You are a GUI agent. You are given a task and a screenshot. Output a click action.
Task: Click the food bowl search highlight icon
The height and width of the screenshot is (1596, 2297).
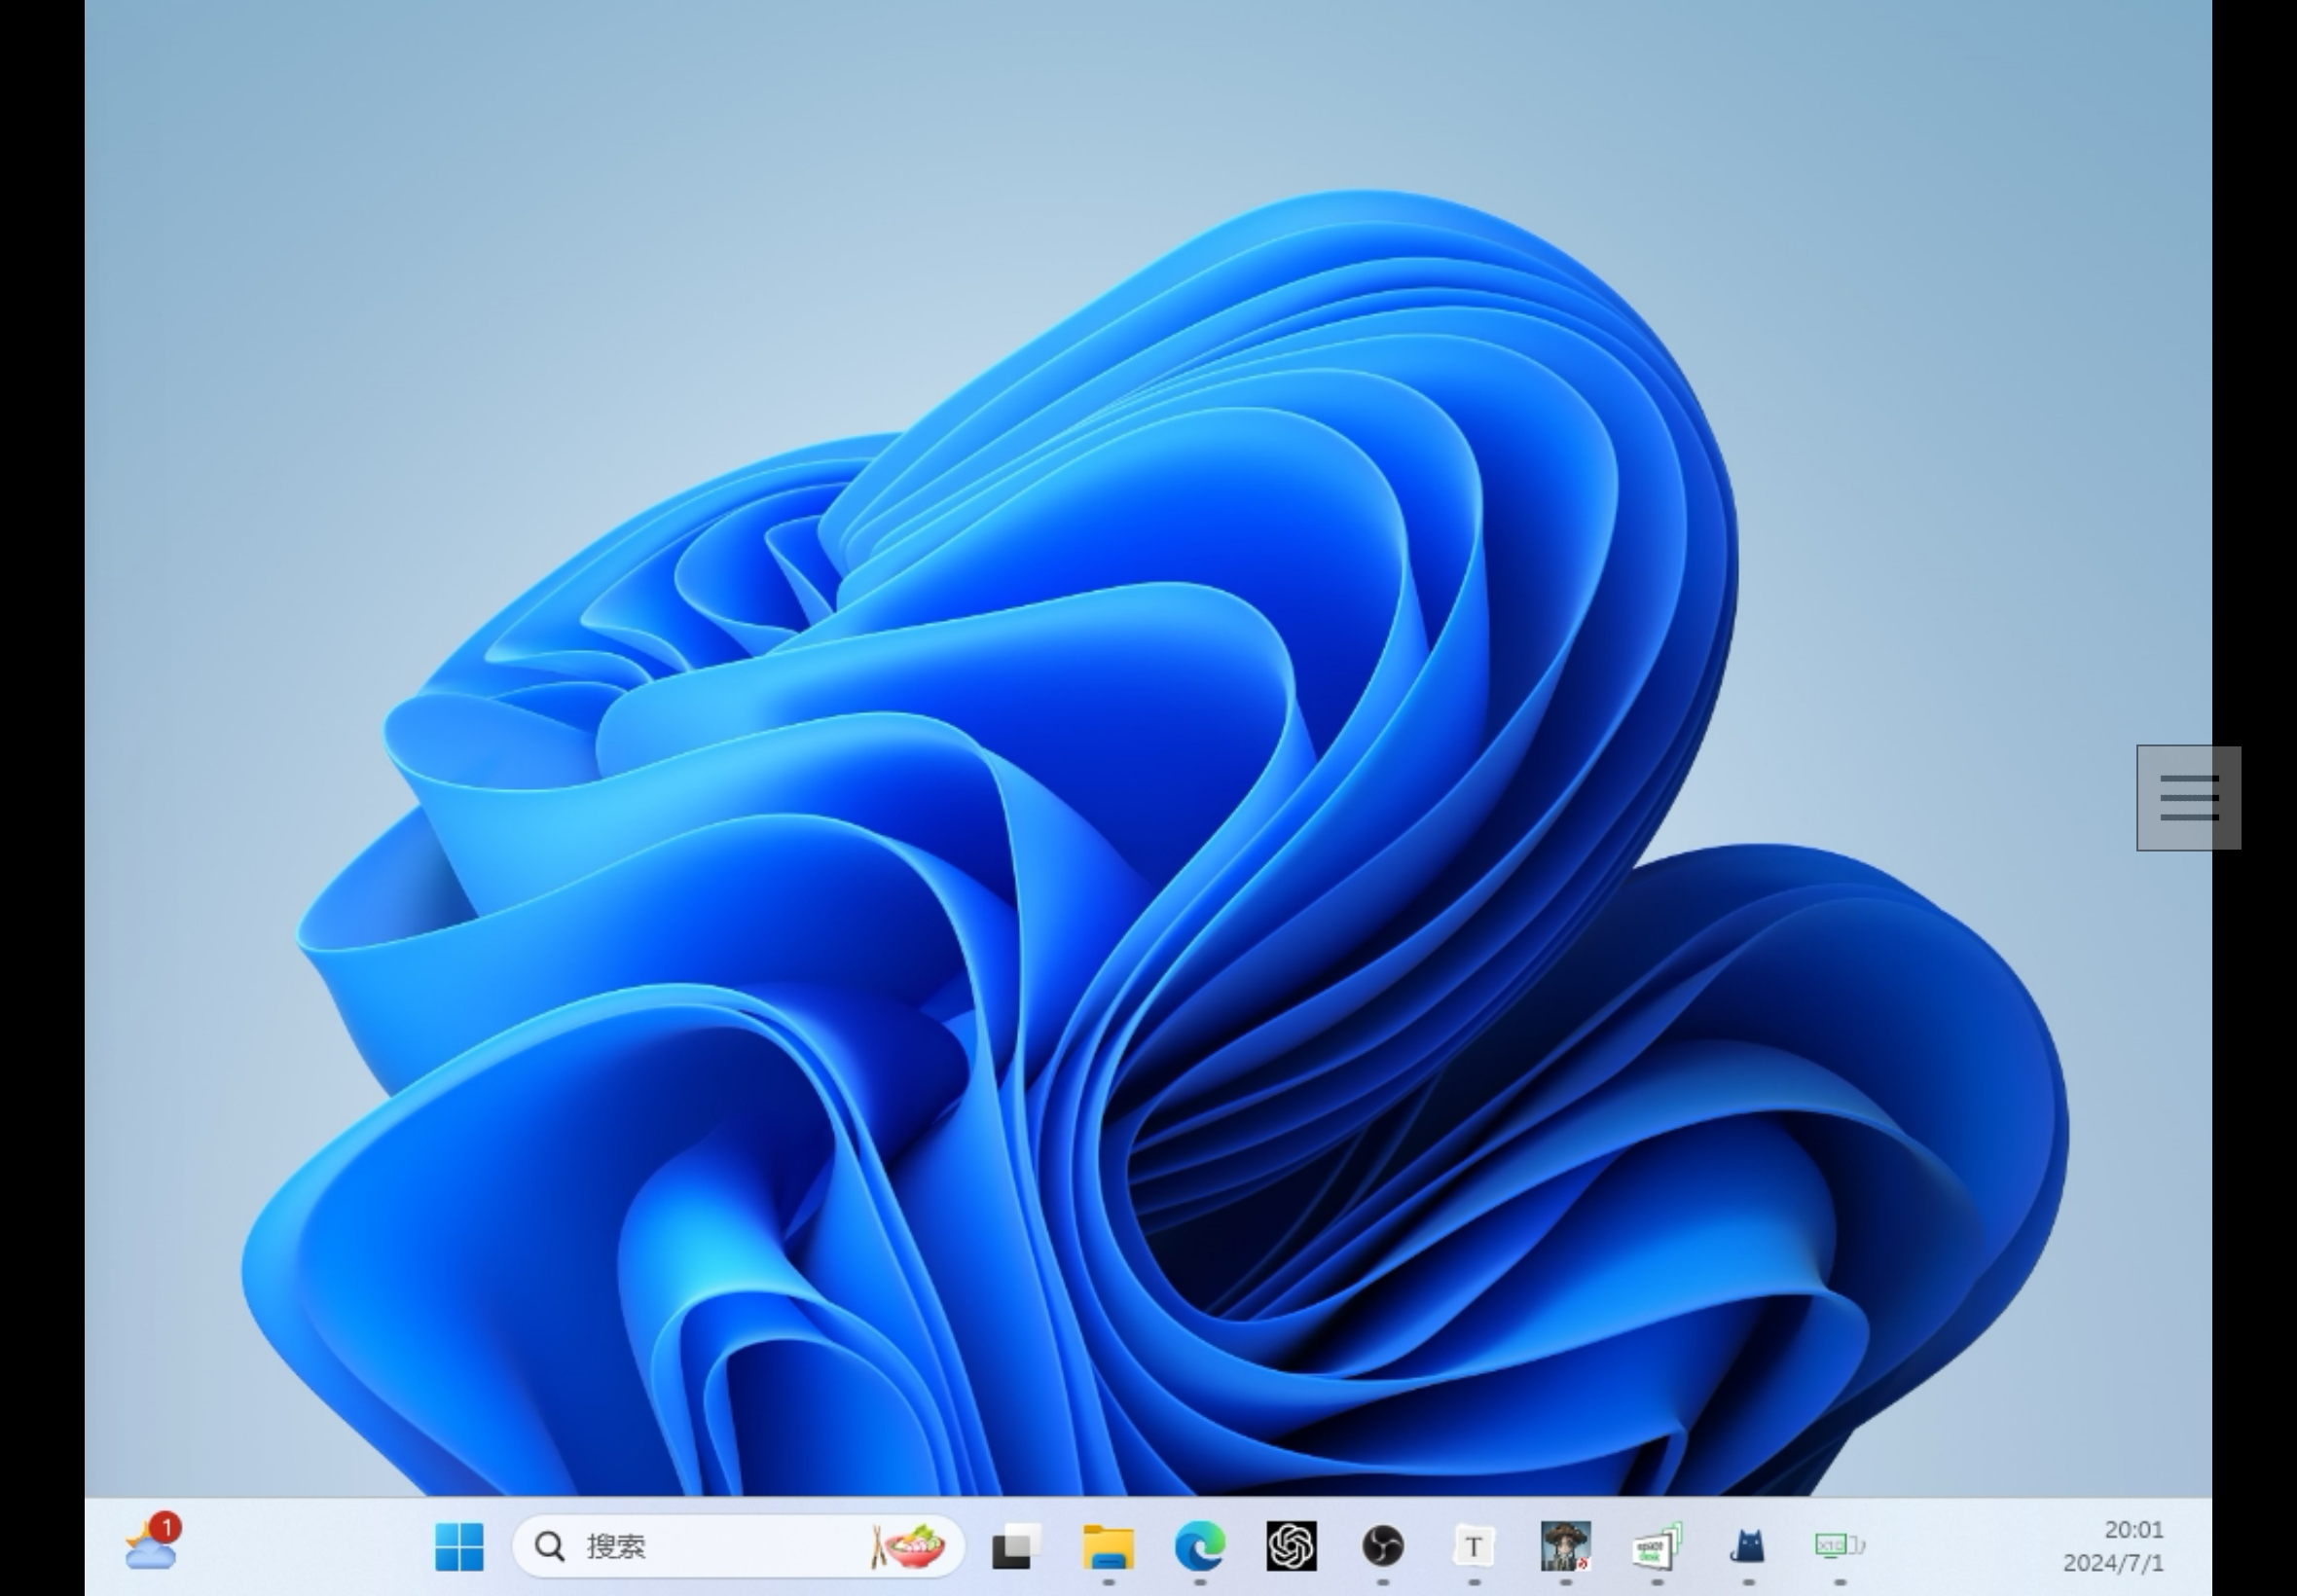point(908,1546)
